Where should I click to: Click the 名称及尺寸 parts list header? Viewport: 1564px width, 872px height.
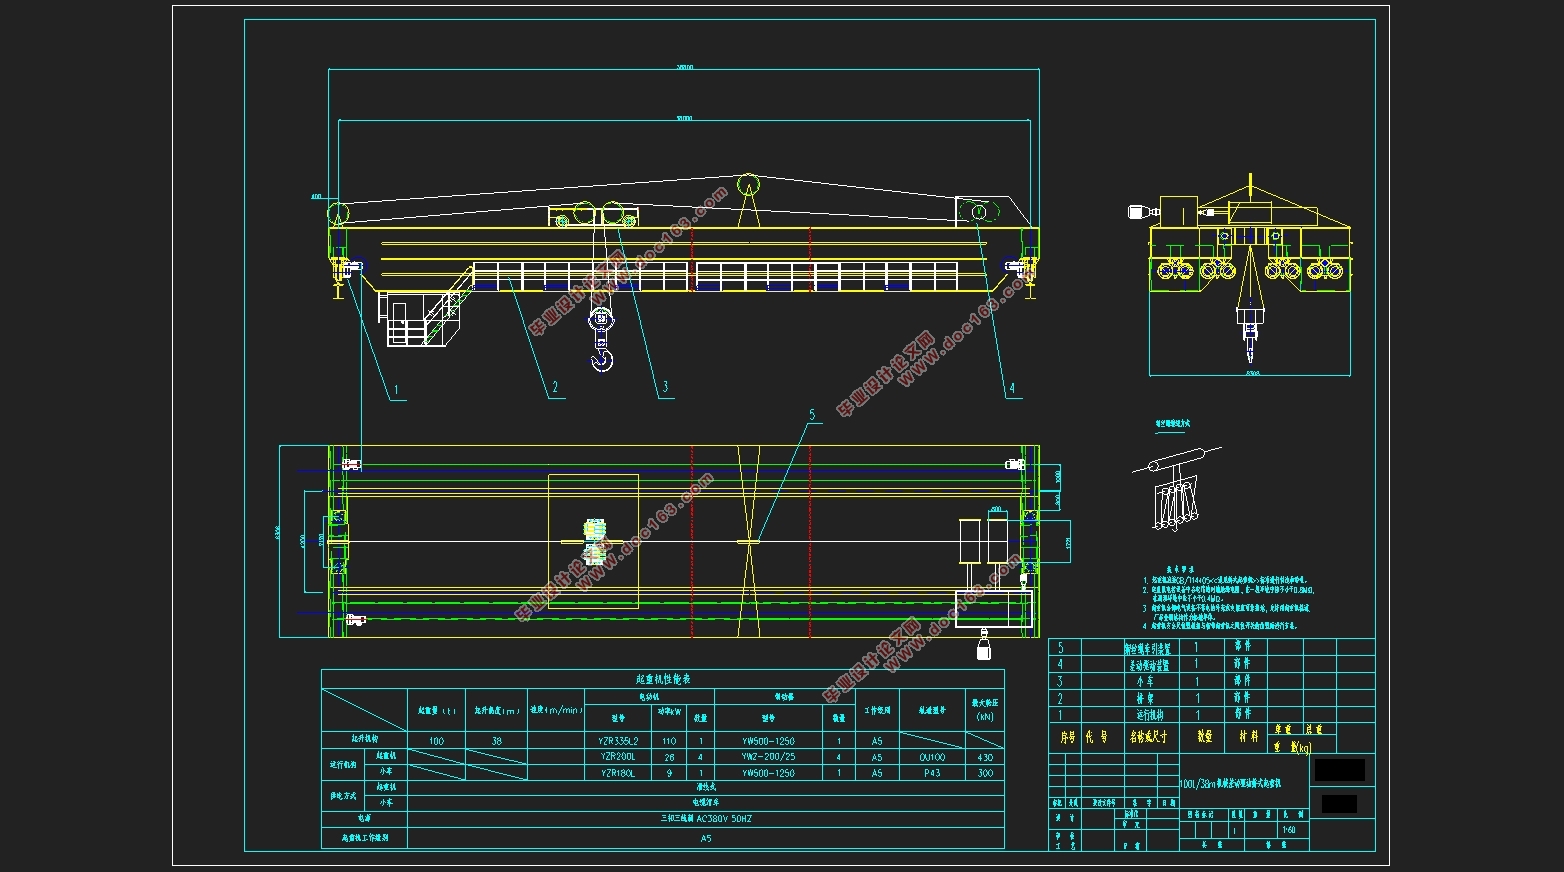click(1149, 737)
